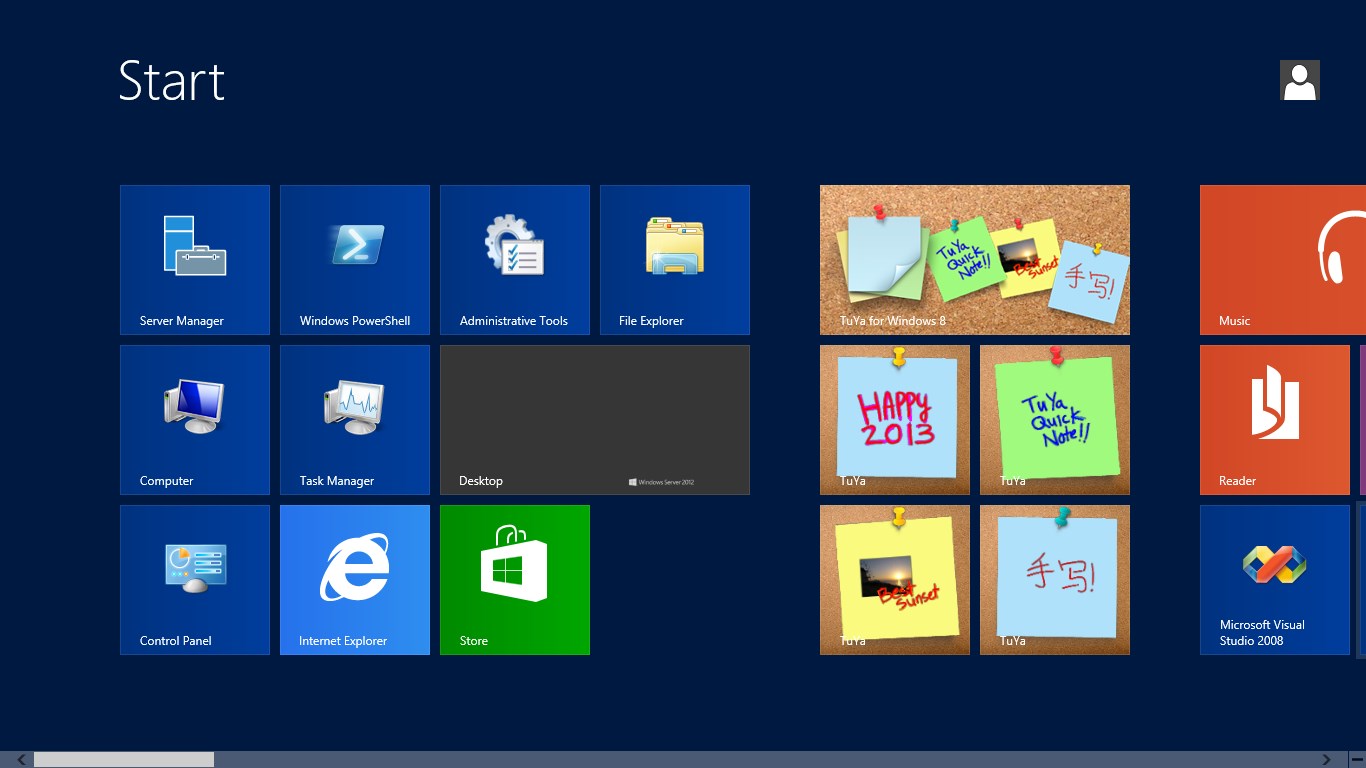The height and width of the screenshot is (768, 1366).
Task: Open the green Store tile
Action: point(515,580)
